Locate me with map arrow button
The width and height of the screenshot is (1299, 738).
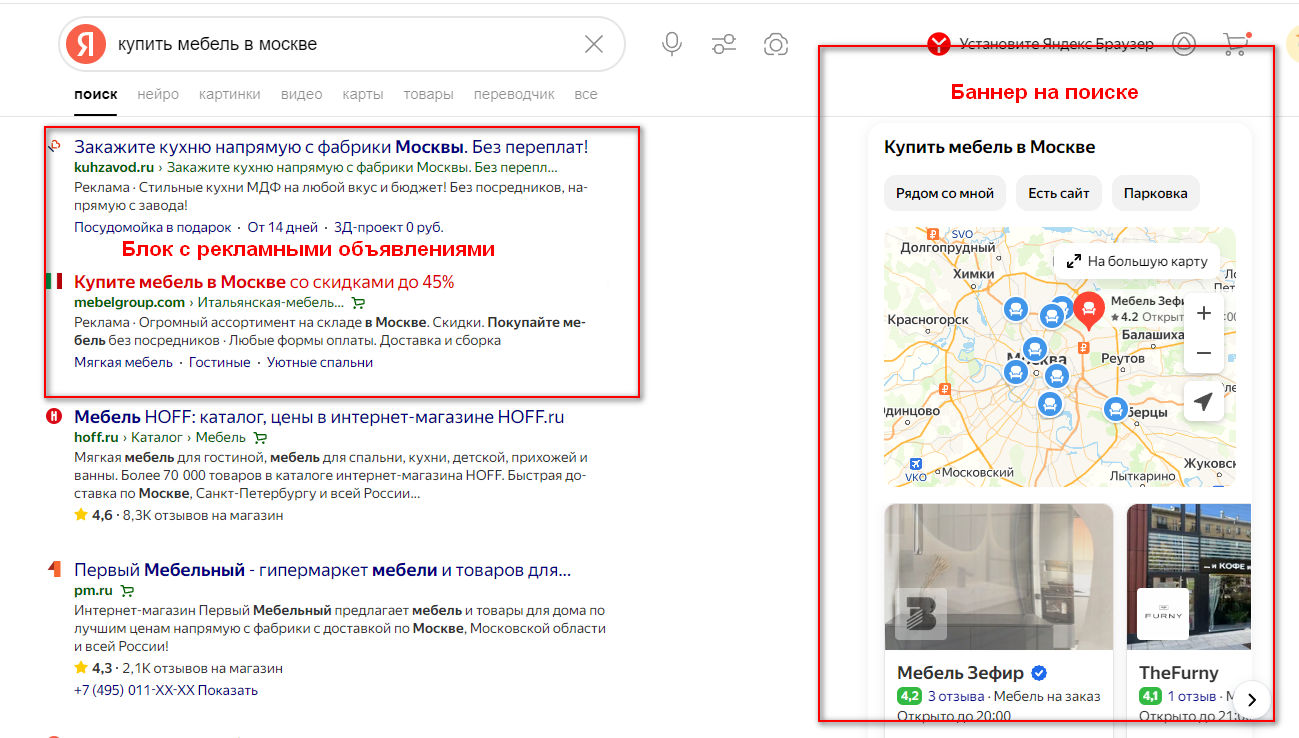pyautogui.click(x=1204, y=401)
